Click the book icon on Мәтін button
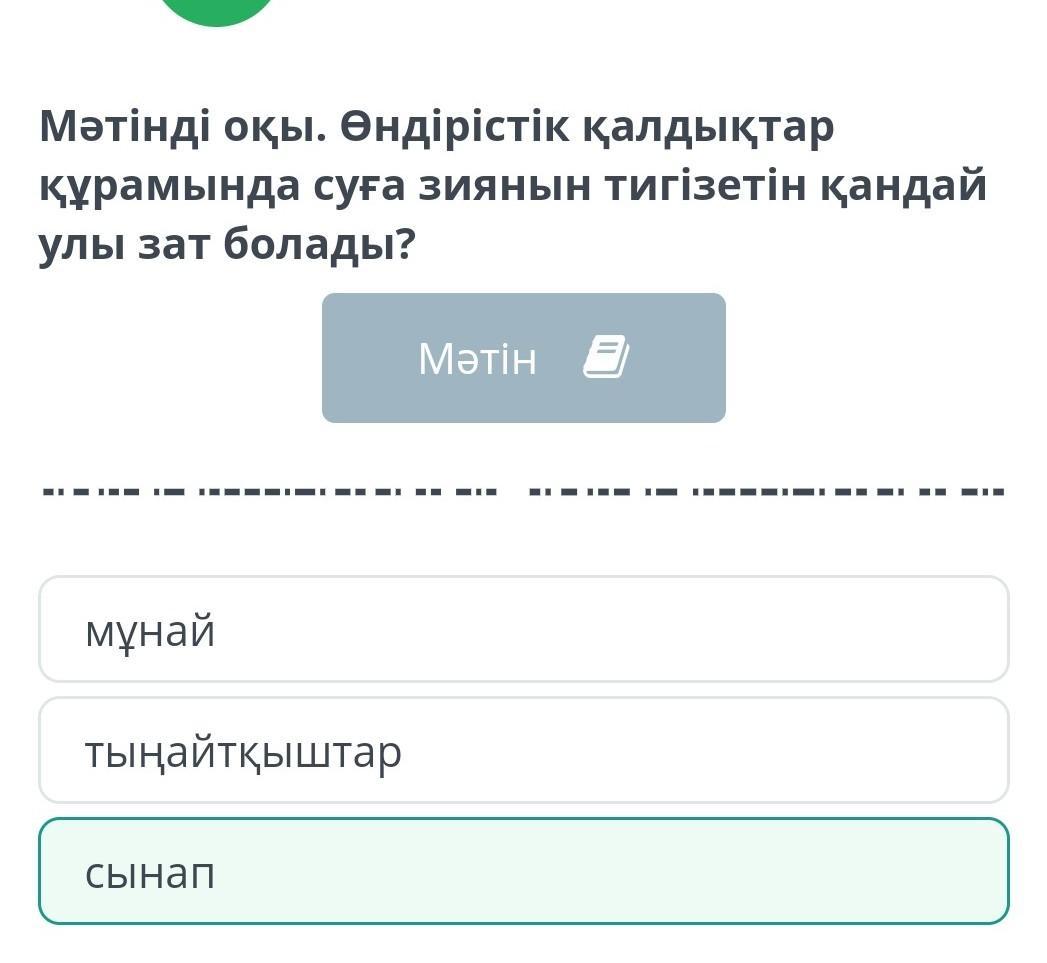This screenshot has height=963, width=1047. 605,357
